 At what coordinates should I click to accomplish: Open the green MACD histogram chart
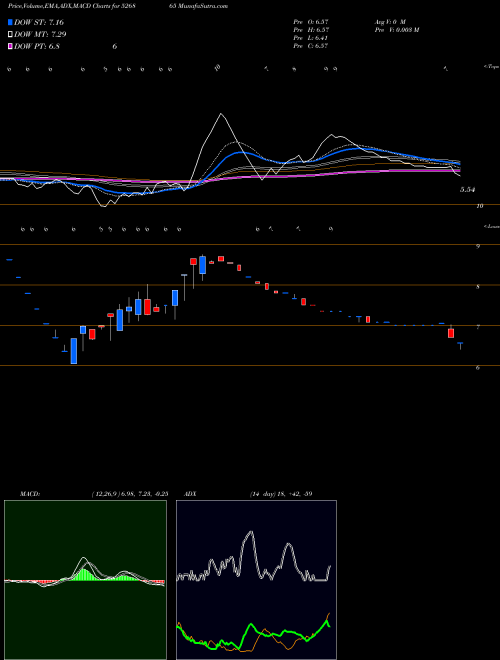point(85,580)
